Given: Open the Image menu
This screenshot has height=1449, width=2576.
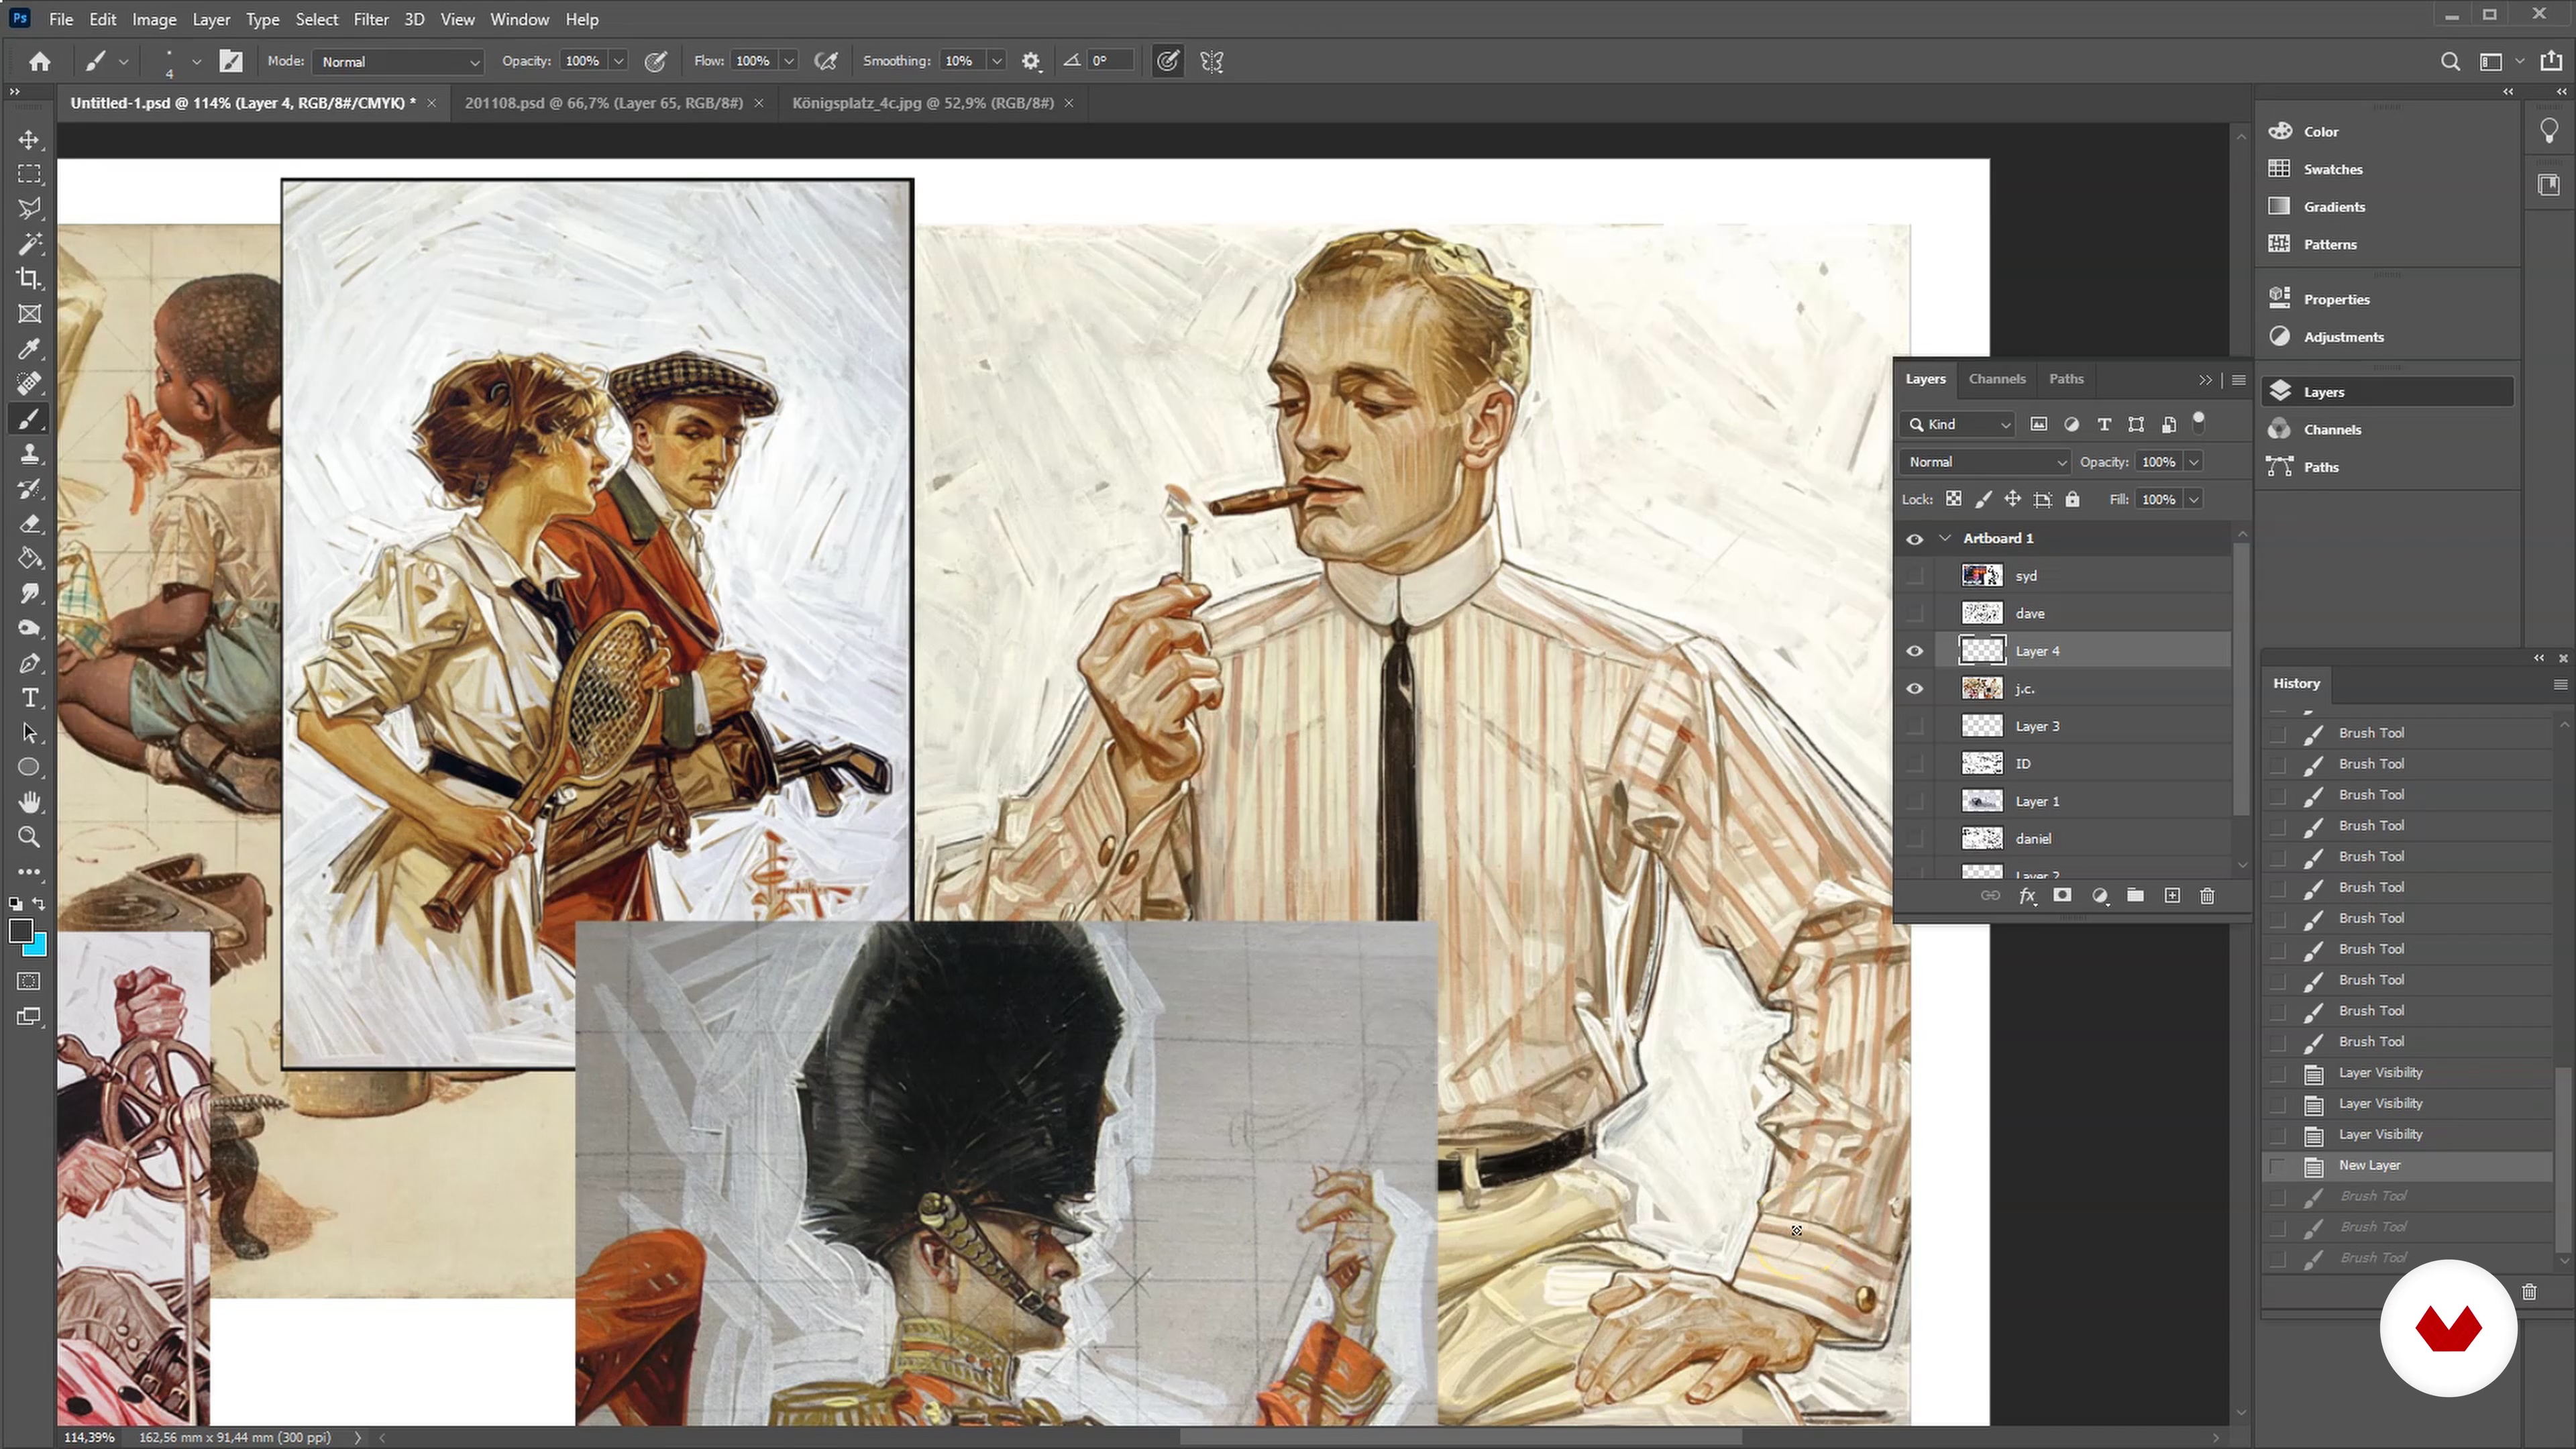Looking at the screenshot, I should pyautogui.click(x=154, y=19).
